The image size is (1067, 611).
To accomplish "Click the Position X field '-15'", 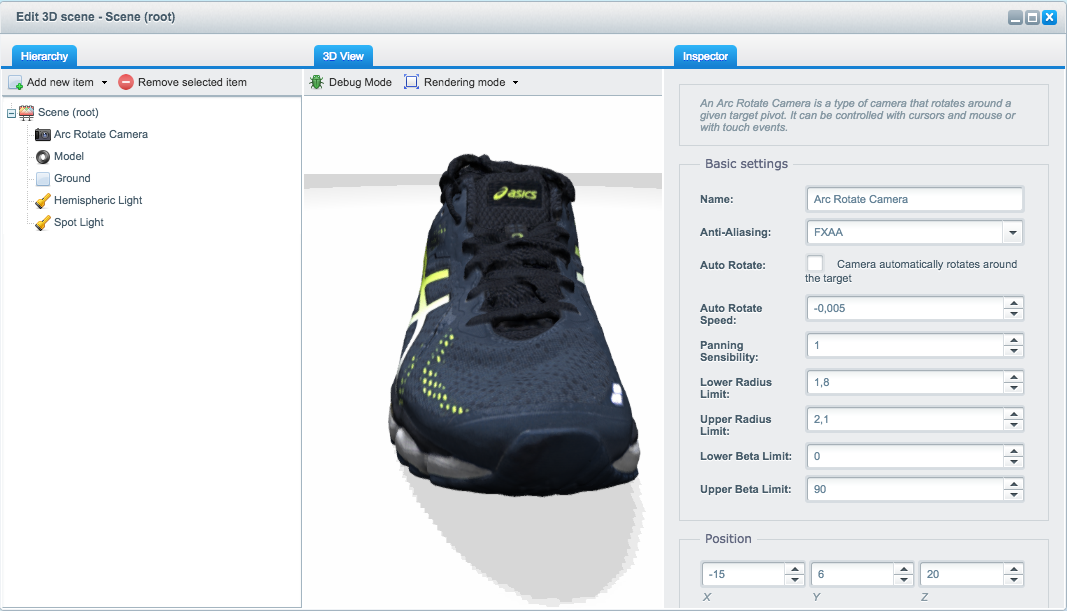I will 743,574.
